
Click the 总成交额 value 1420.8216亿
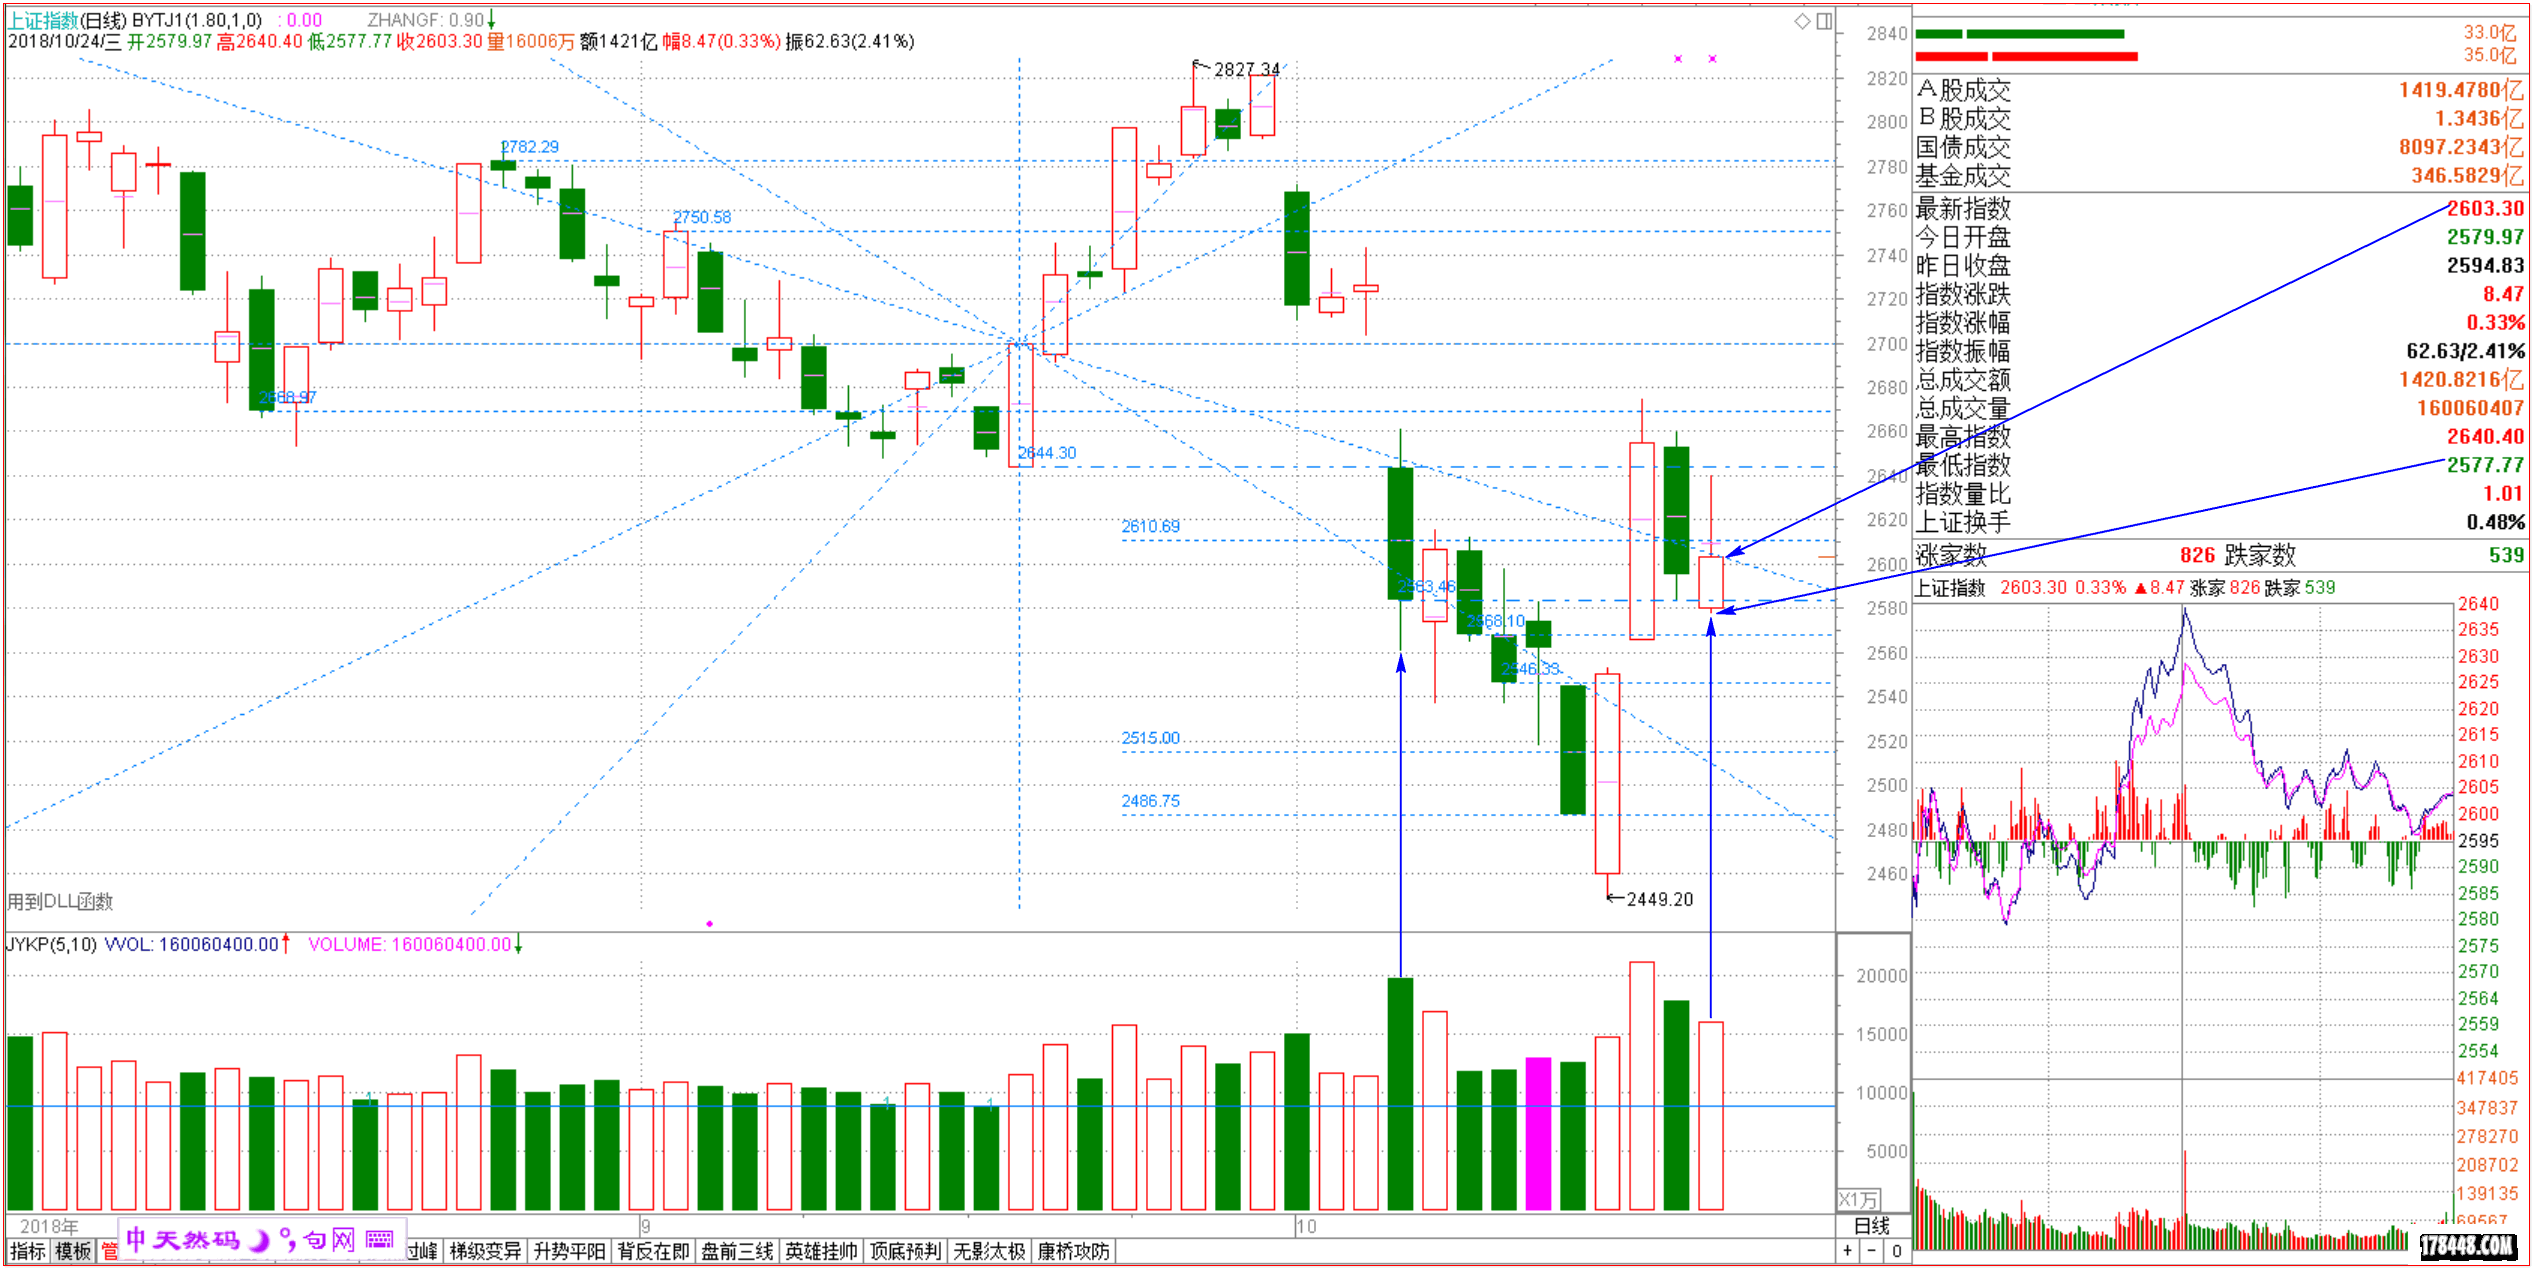coord(2461,379)
